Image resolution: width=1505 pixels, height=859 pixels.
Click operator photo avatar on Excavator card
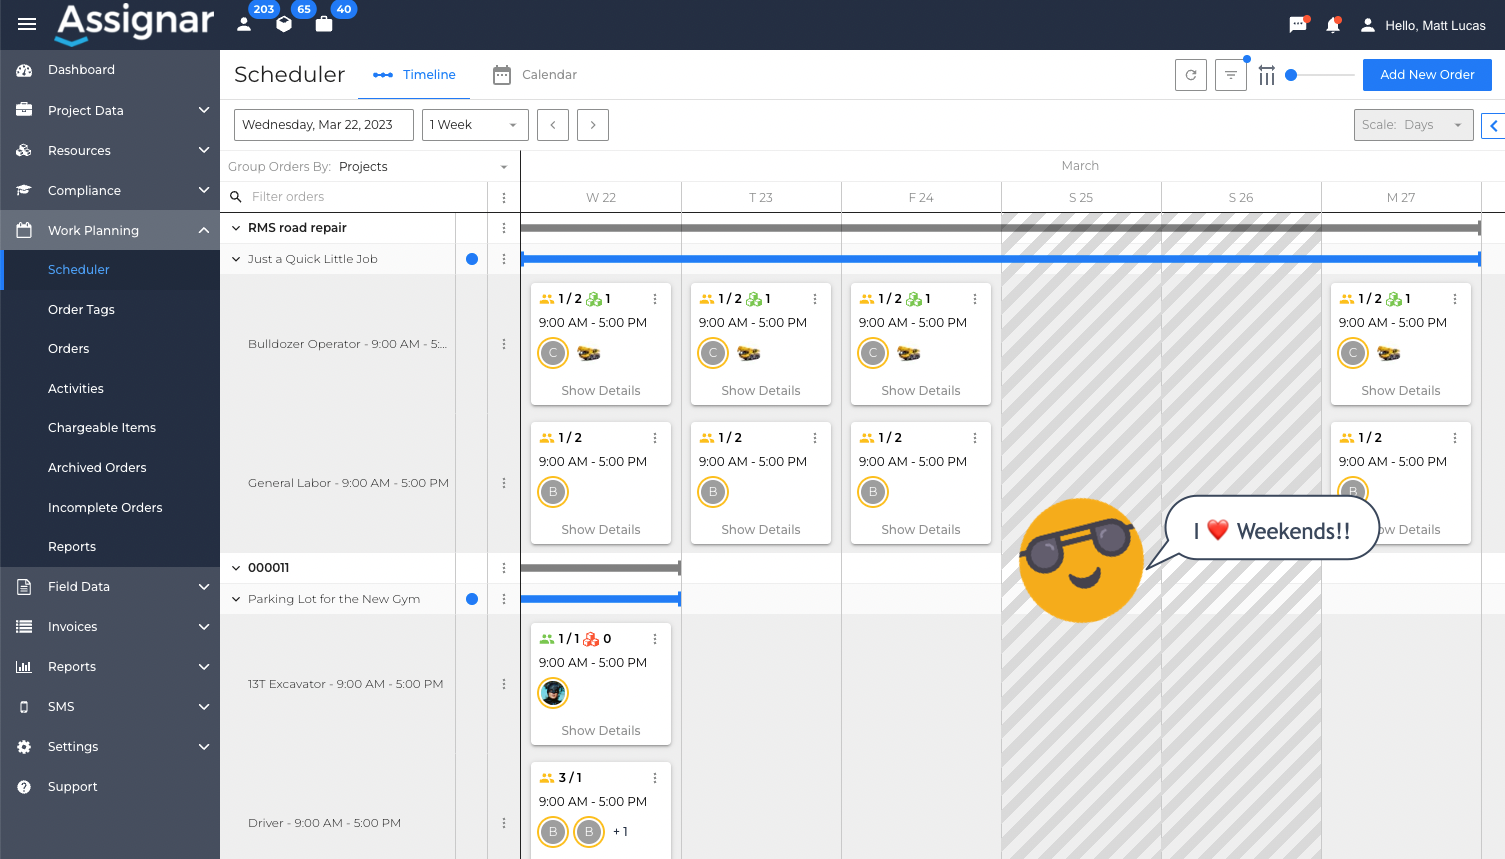pos(553,693)
